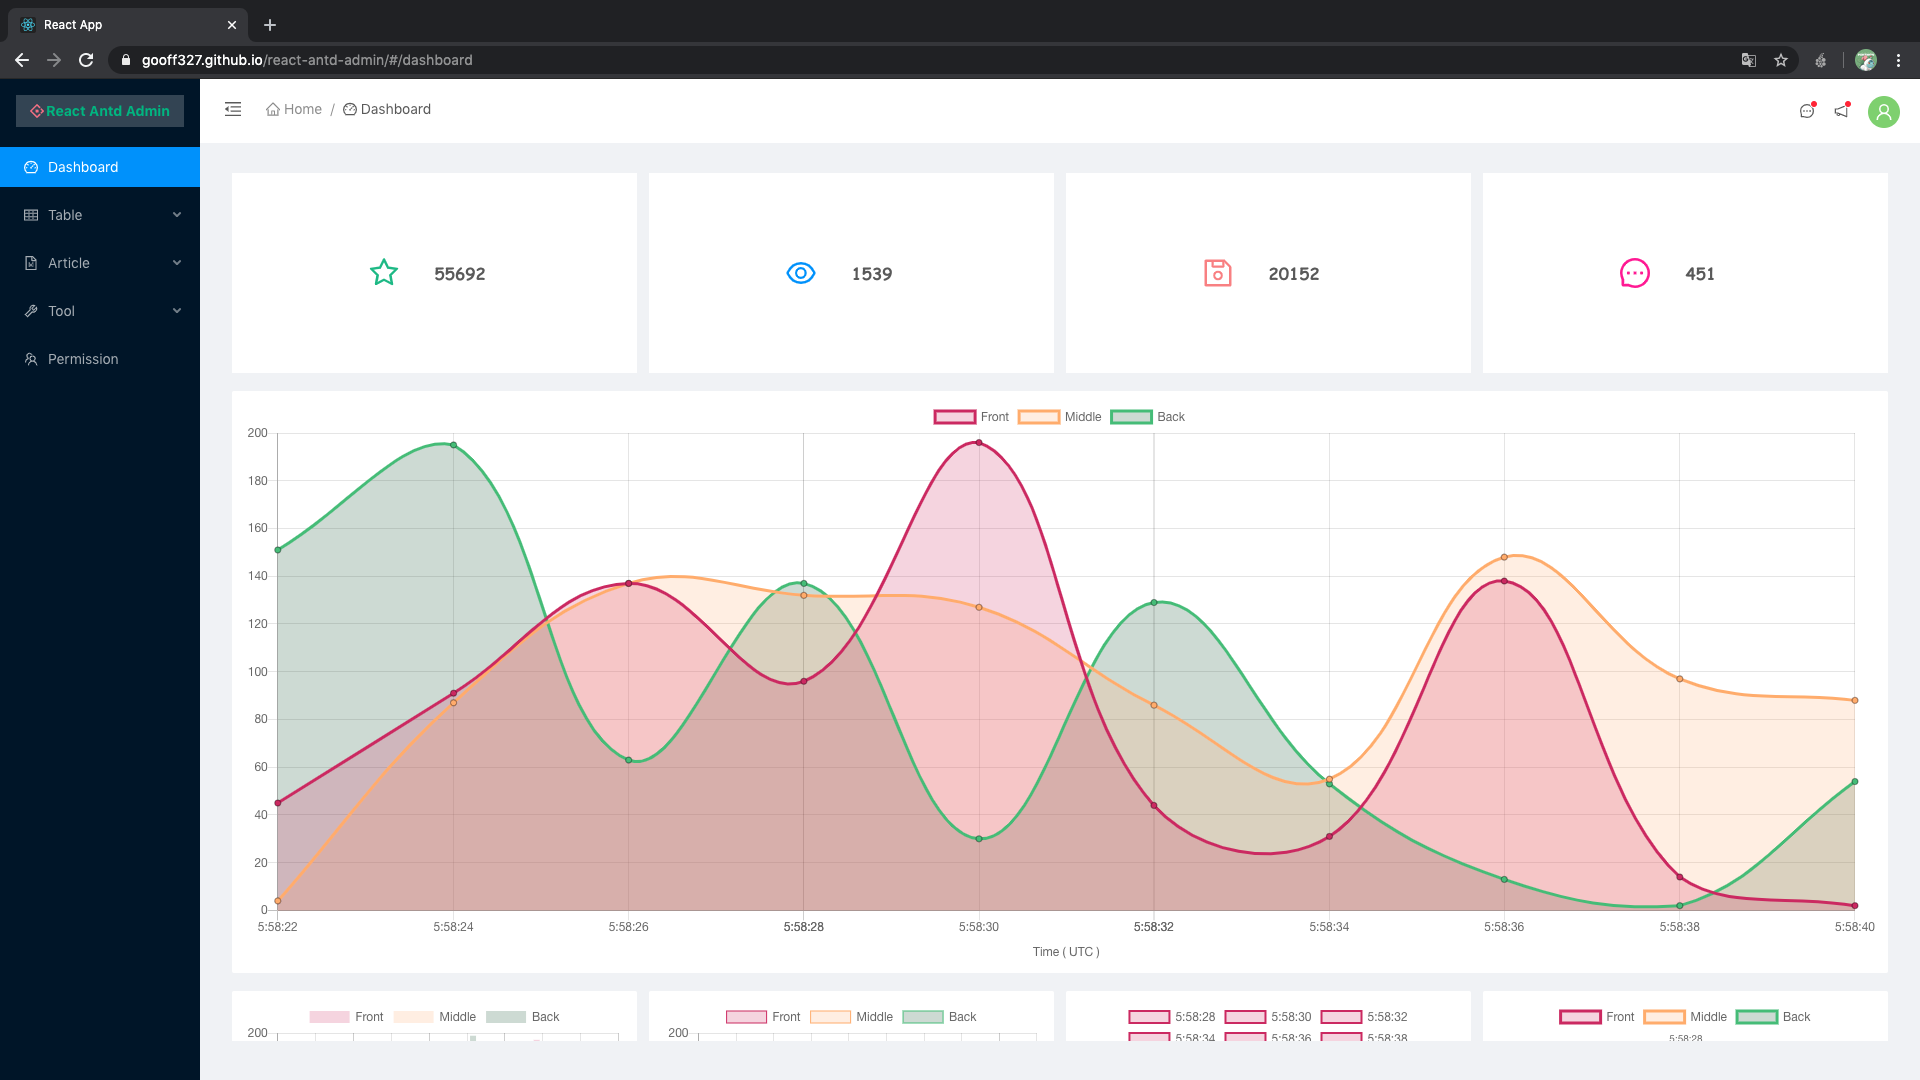
Task: Expand the Article section in the sidebar
Action: click(100, 262)
